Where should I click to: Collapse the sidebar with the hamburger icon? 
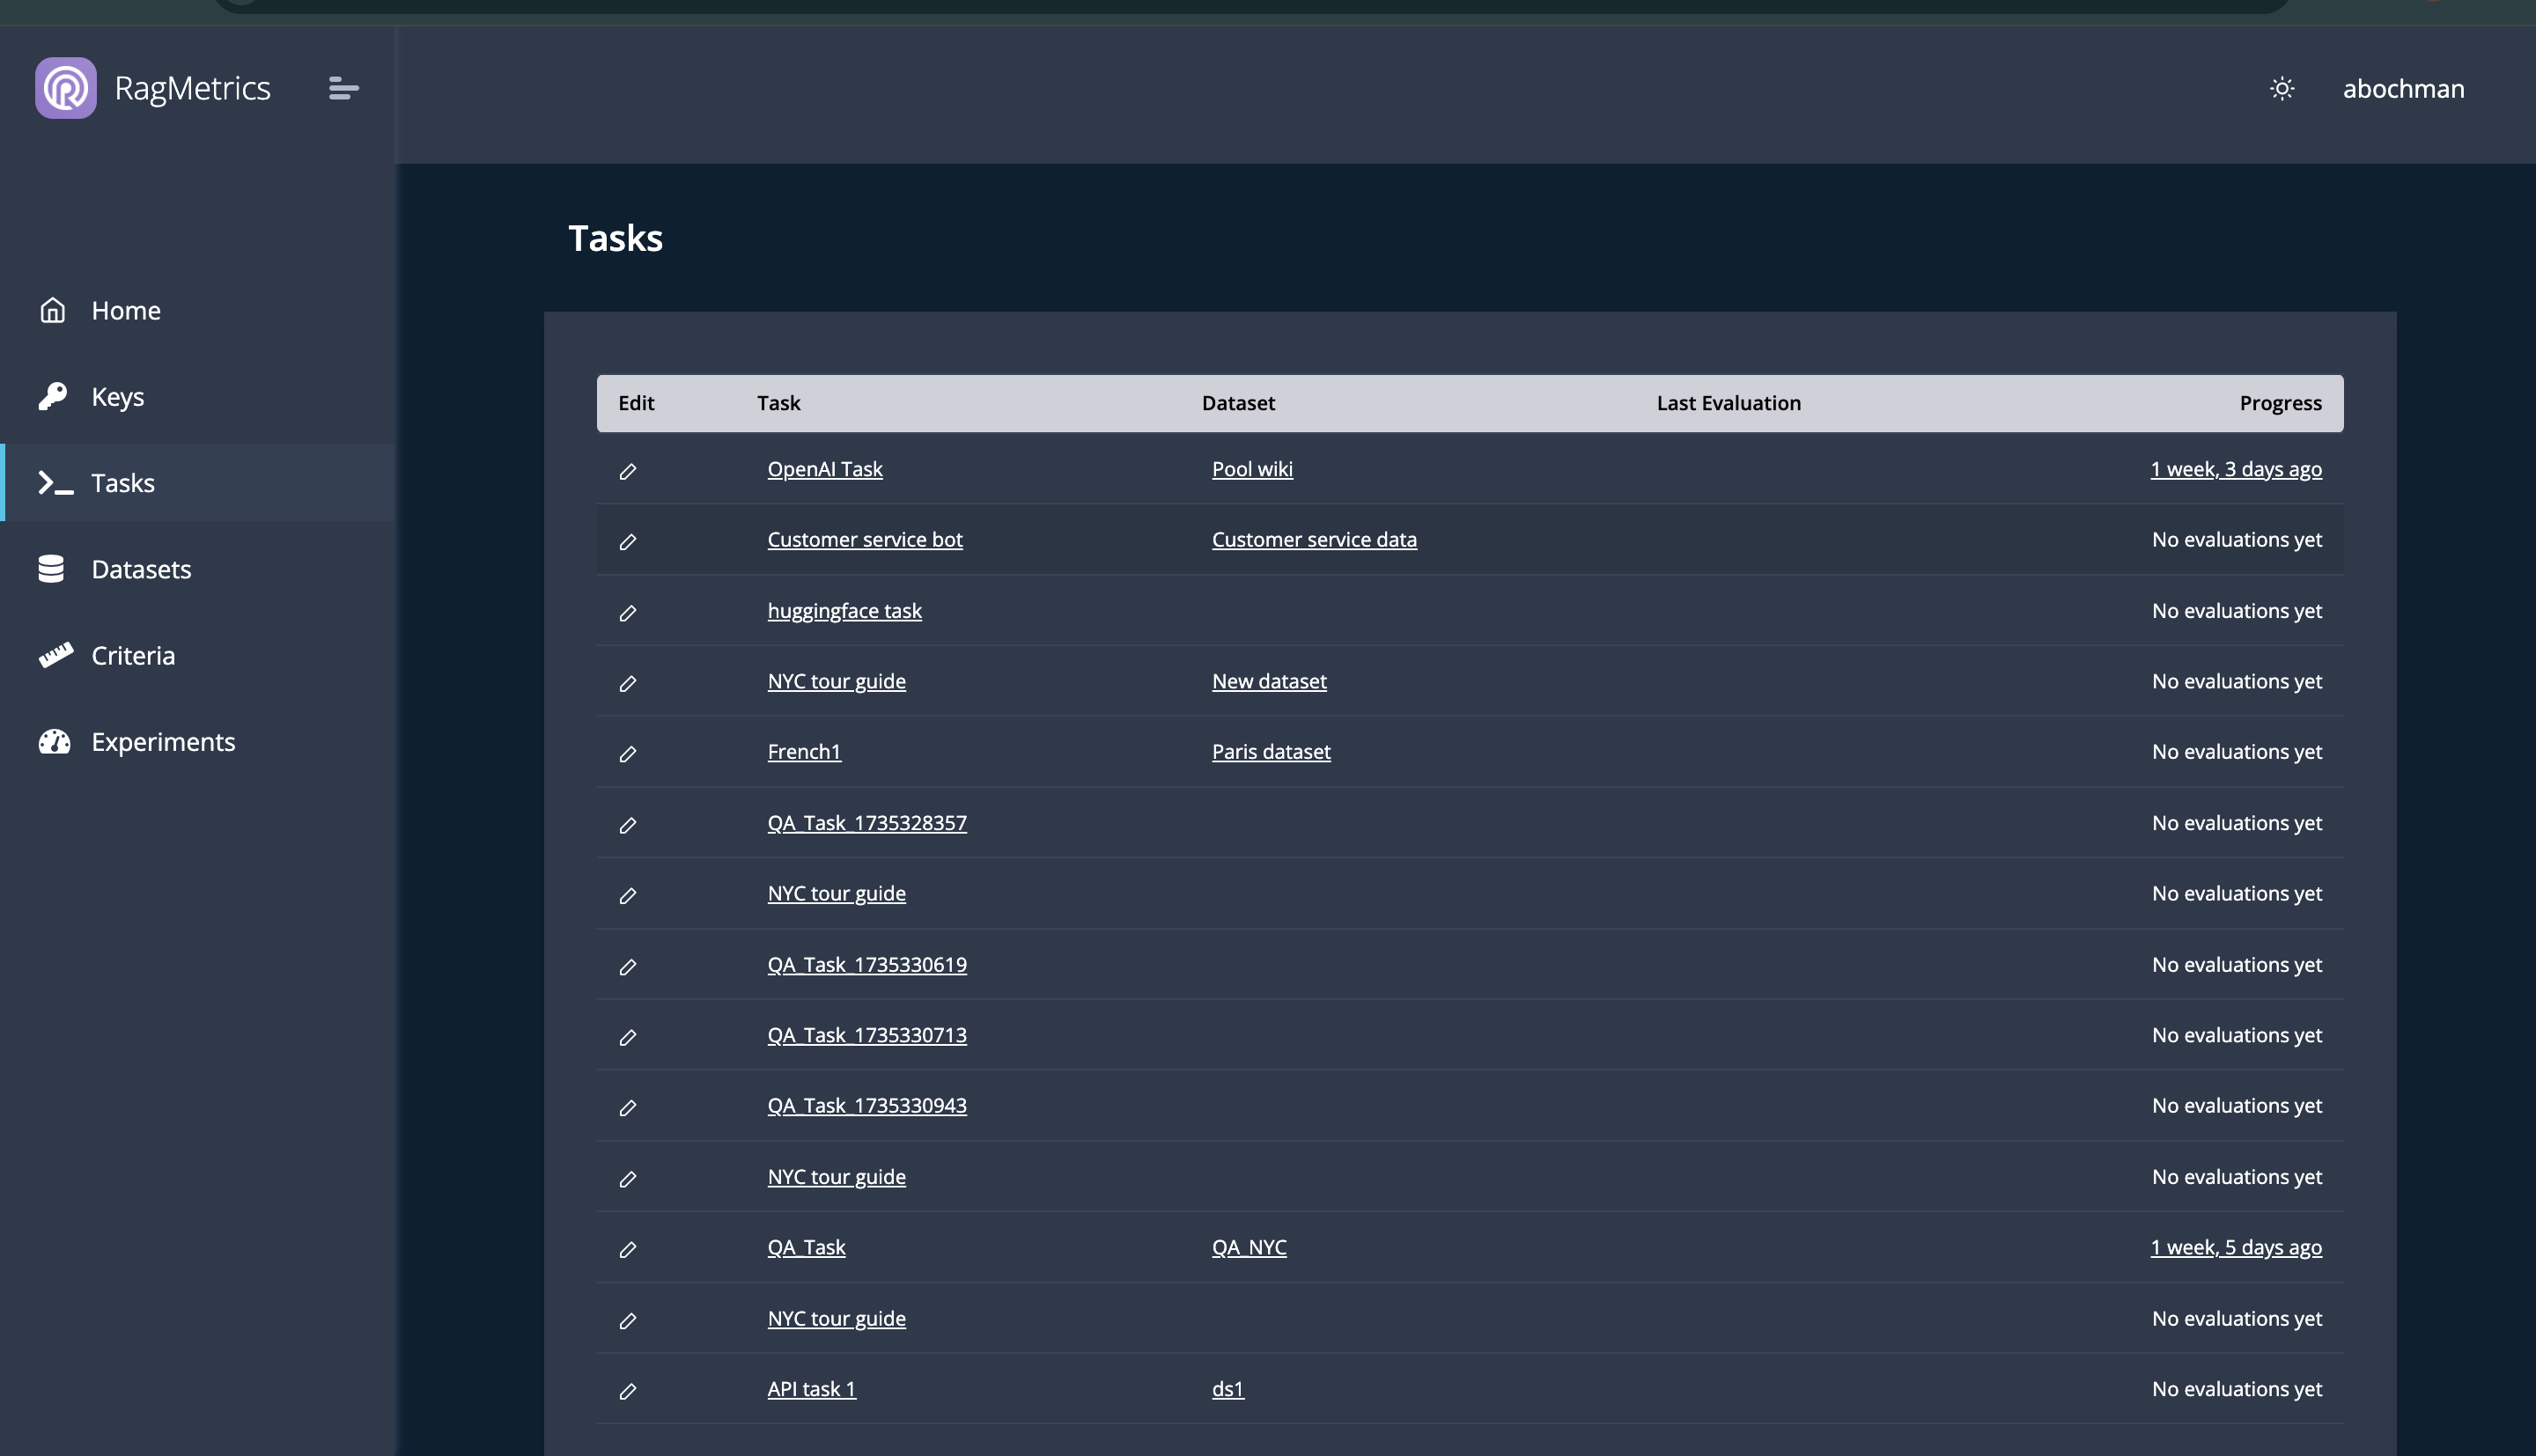pos(343,89)
